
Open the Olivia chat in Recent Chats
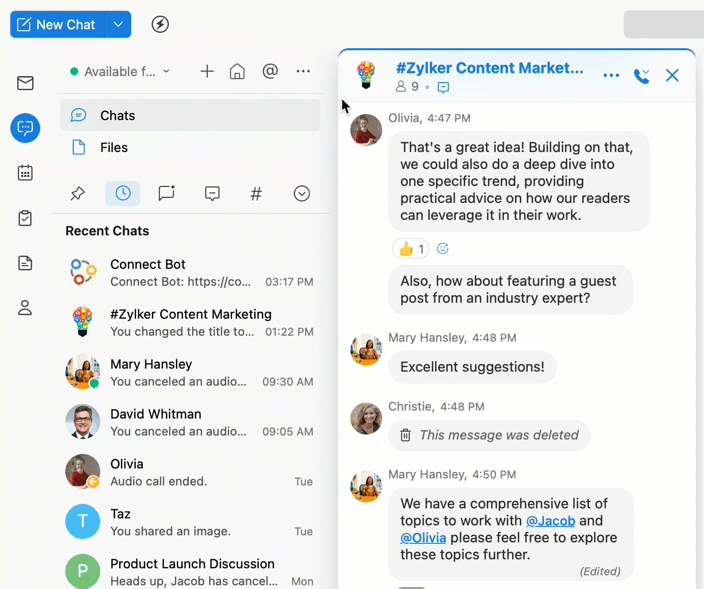click(190, 472)
